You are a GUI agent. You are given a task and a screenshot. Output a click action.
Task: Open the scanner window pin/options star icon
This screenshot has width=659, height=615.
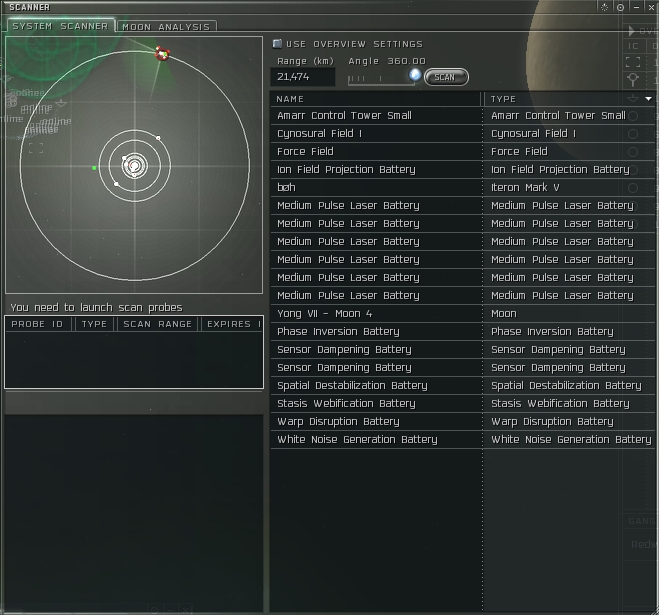[x=604, y=7]
